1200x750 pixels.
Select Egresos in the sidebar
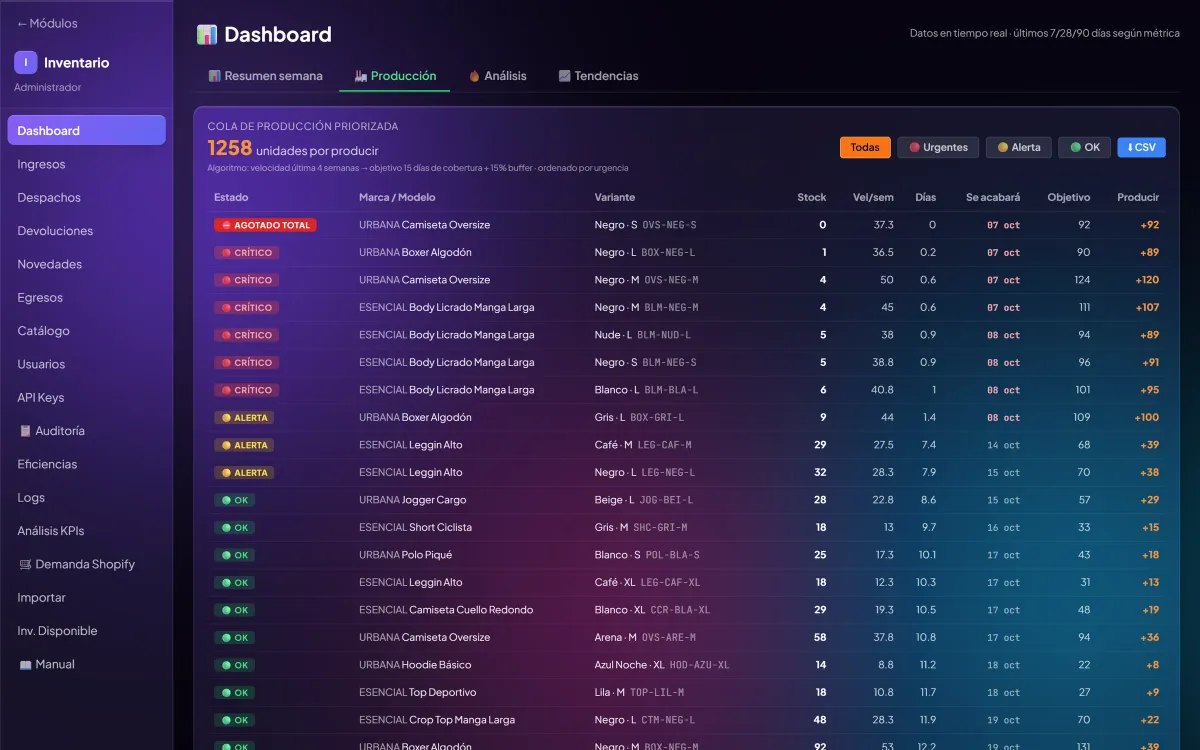(87, 297)
